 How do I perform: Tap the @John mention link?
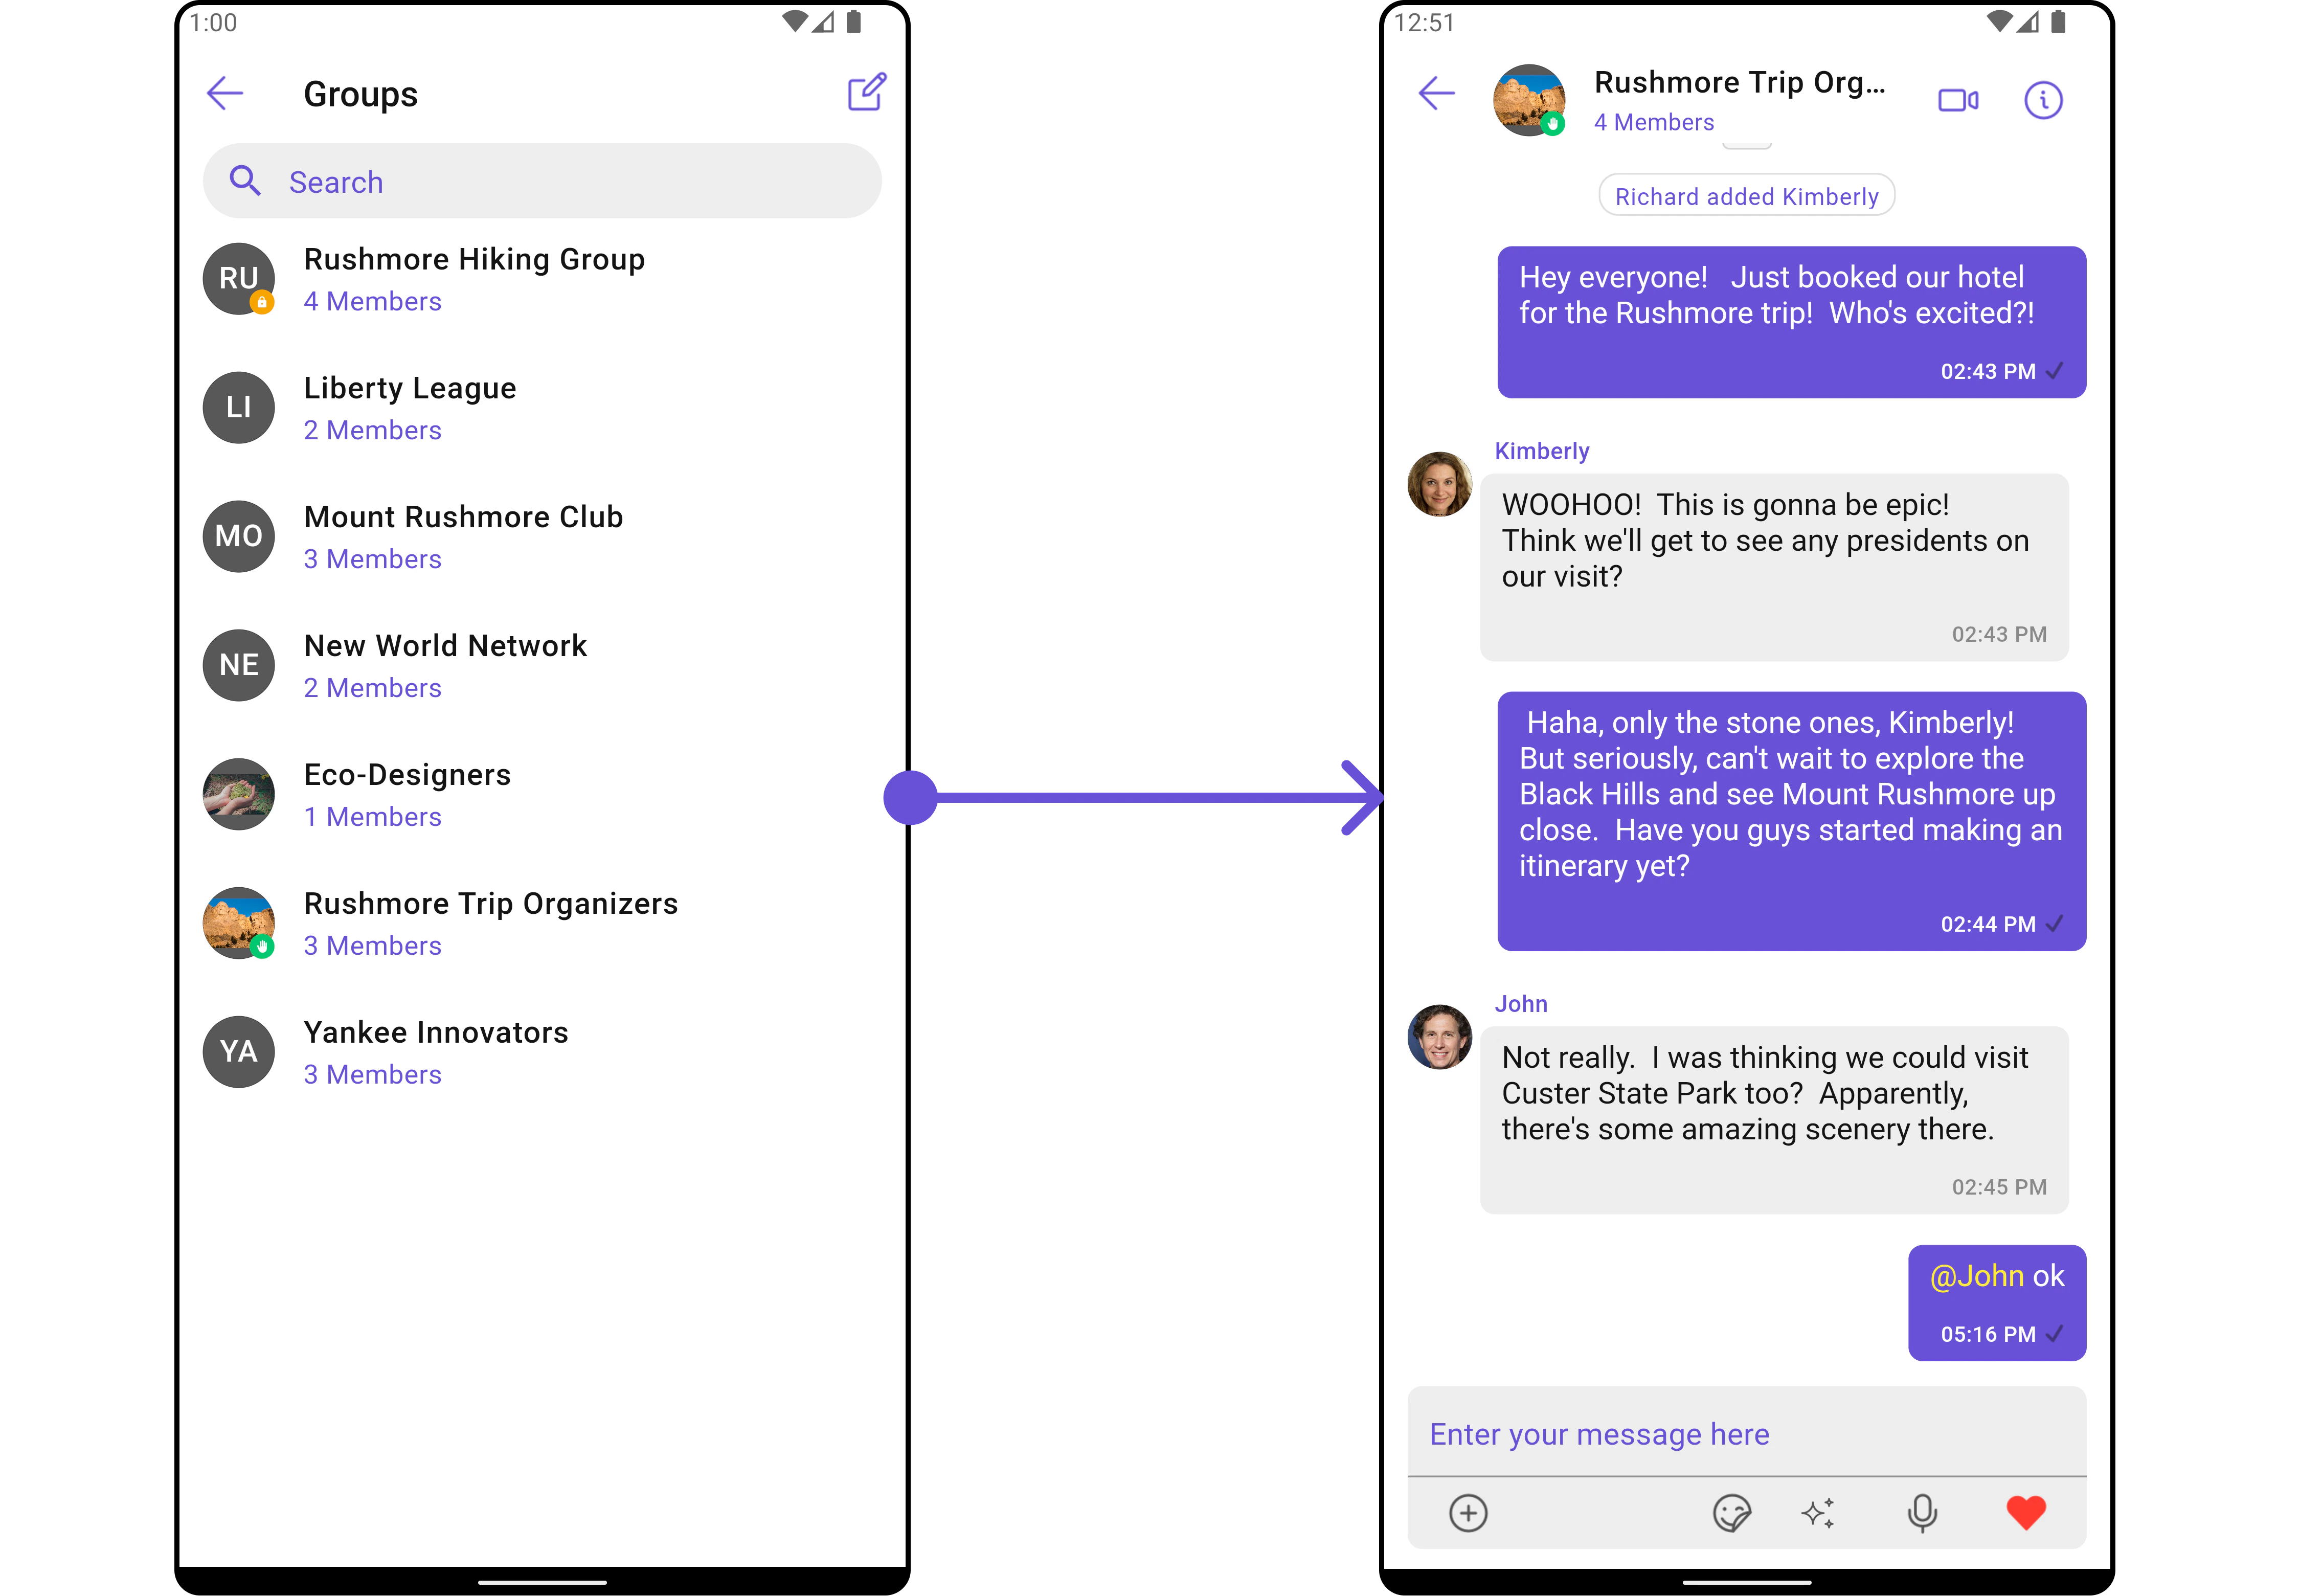pos(1976,1276)
